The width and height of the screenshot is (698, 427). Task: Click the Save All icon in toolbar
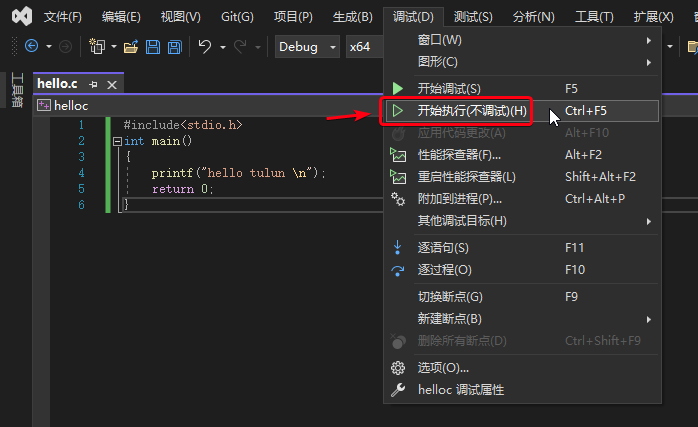click(x=174, y=47)
